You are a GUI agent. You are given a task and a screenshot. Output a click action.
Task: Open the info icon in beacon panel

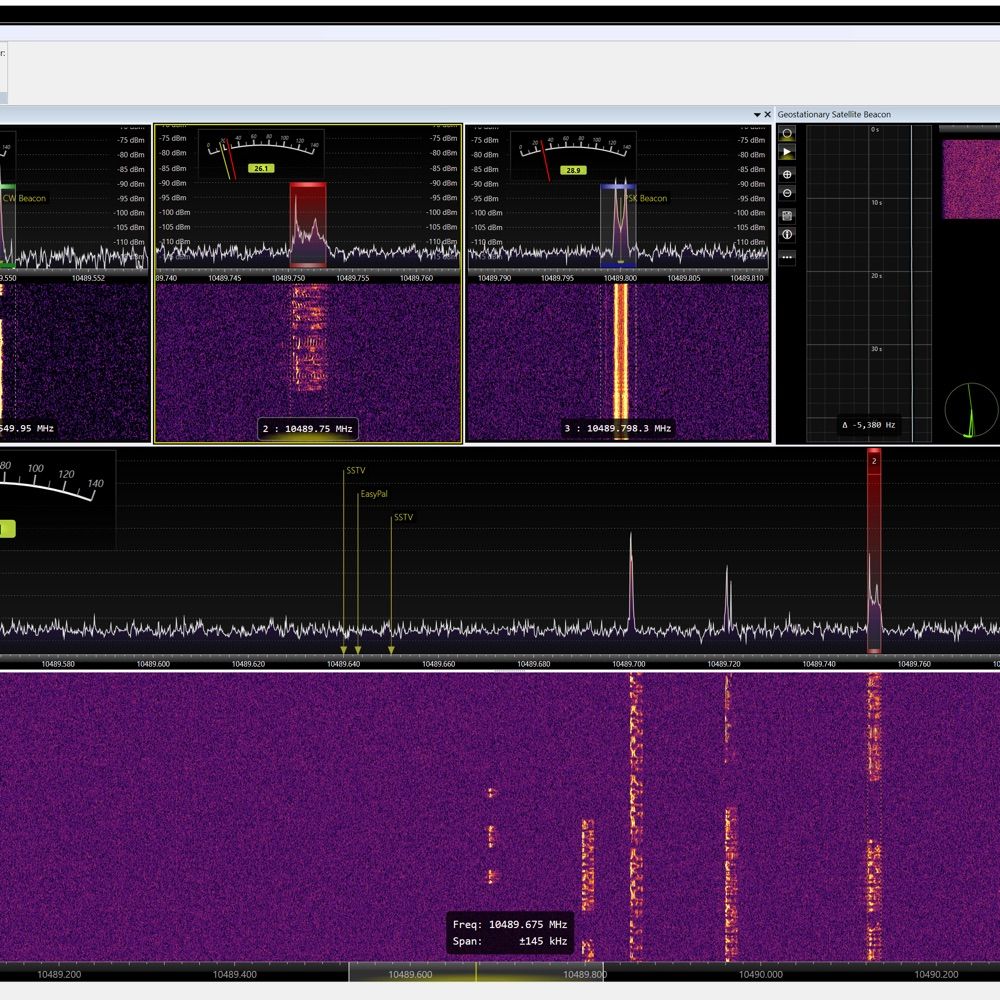[787, 235]
